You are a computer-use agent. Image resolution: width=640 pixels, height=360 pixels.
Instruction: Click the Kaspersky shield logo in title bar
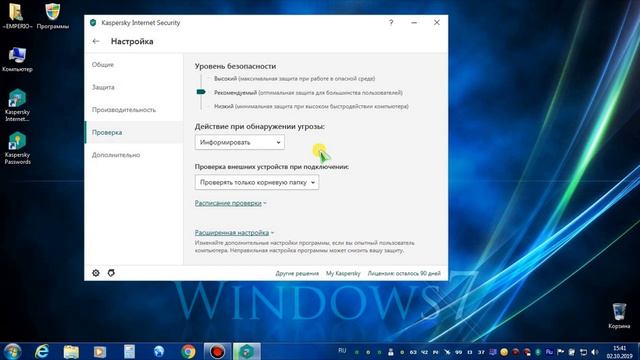93,23
